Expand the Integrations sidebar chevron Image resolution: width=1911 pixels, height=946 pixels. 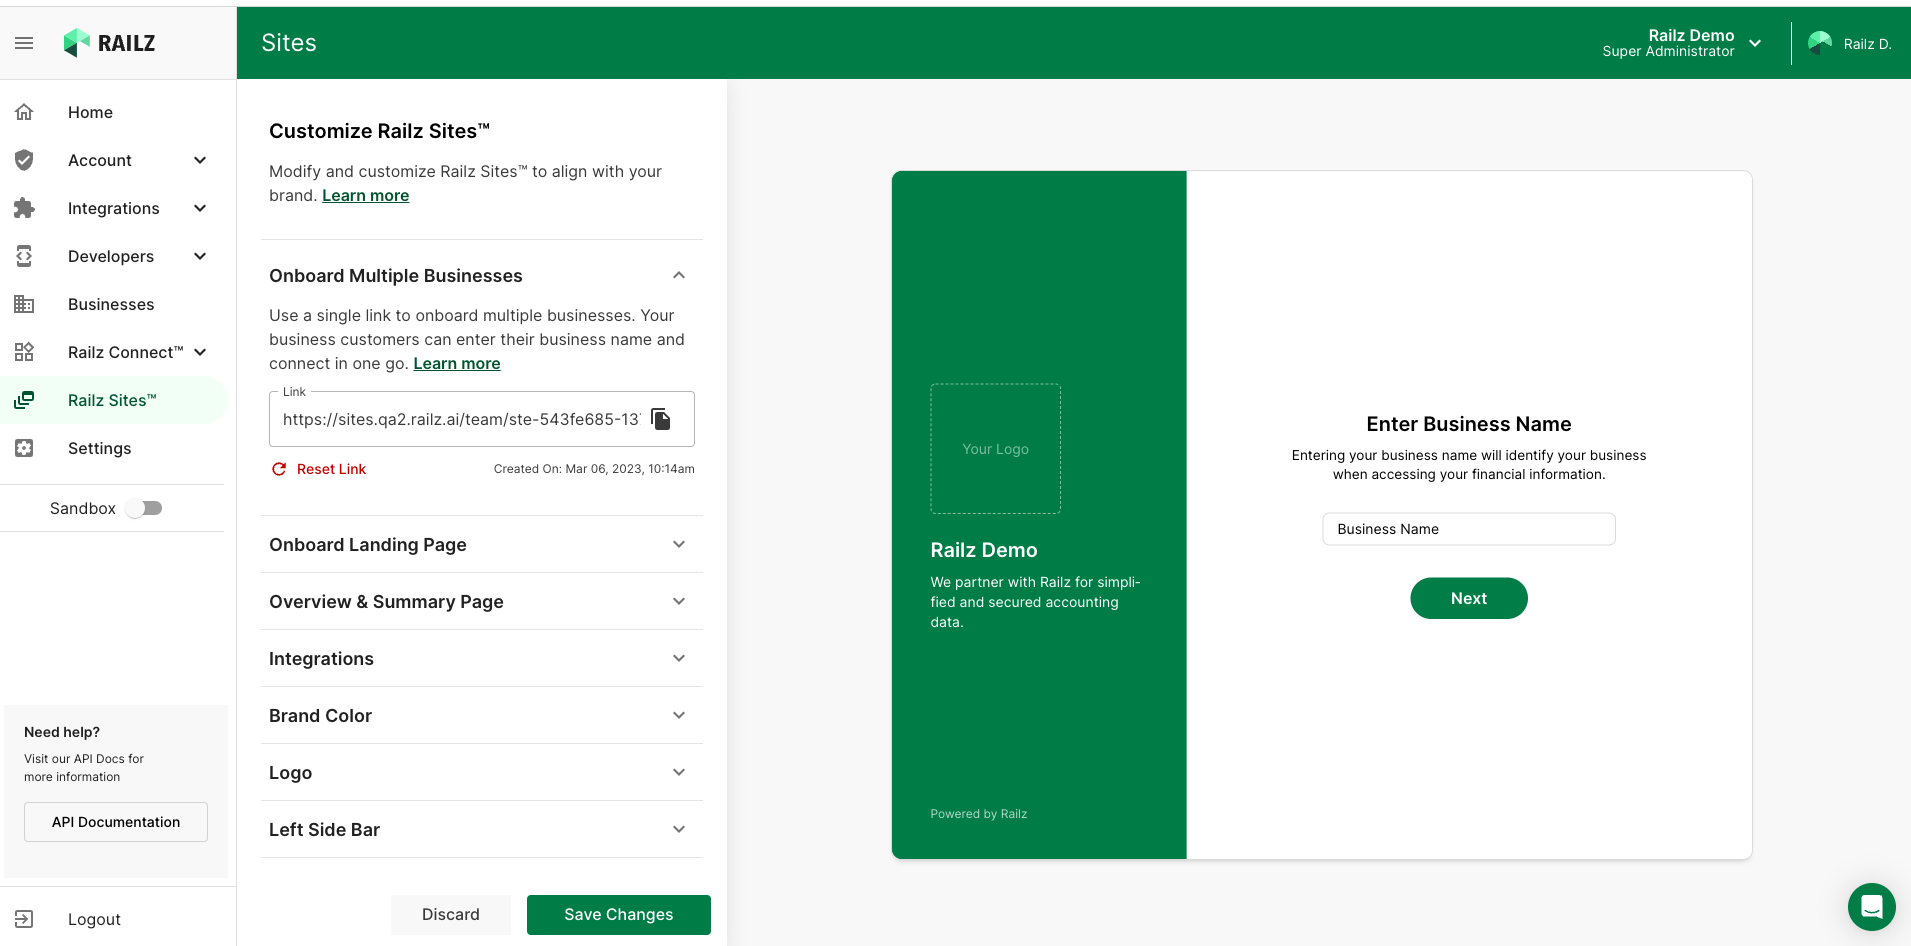click(200, 208)
